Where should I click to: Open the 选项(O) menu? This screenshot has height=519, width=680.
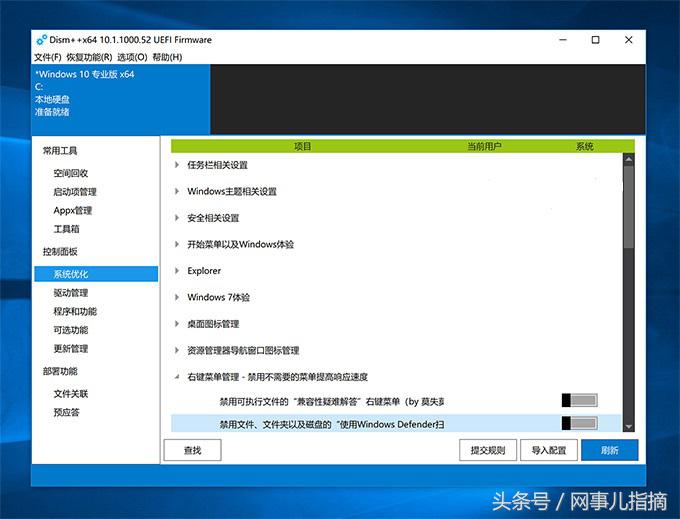tap(132, 57)
